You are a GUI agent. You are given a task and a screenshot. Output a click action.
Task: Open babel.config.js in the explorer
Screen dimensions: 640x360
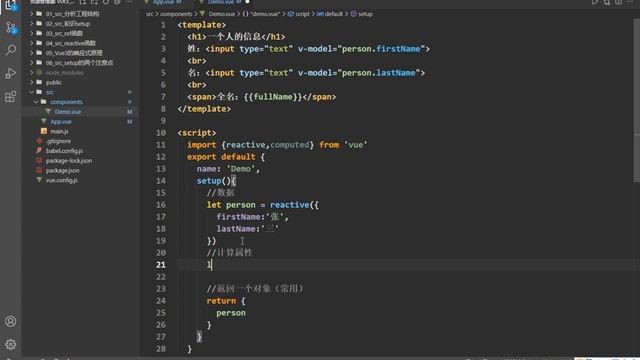coord(64,151)
